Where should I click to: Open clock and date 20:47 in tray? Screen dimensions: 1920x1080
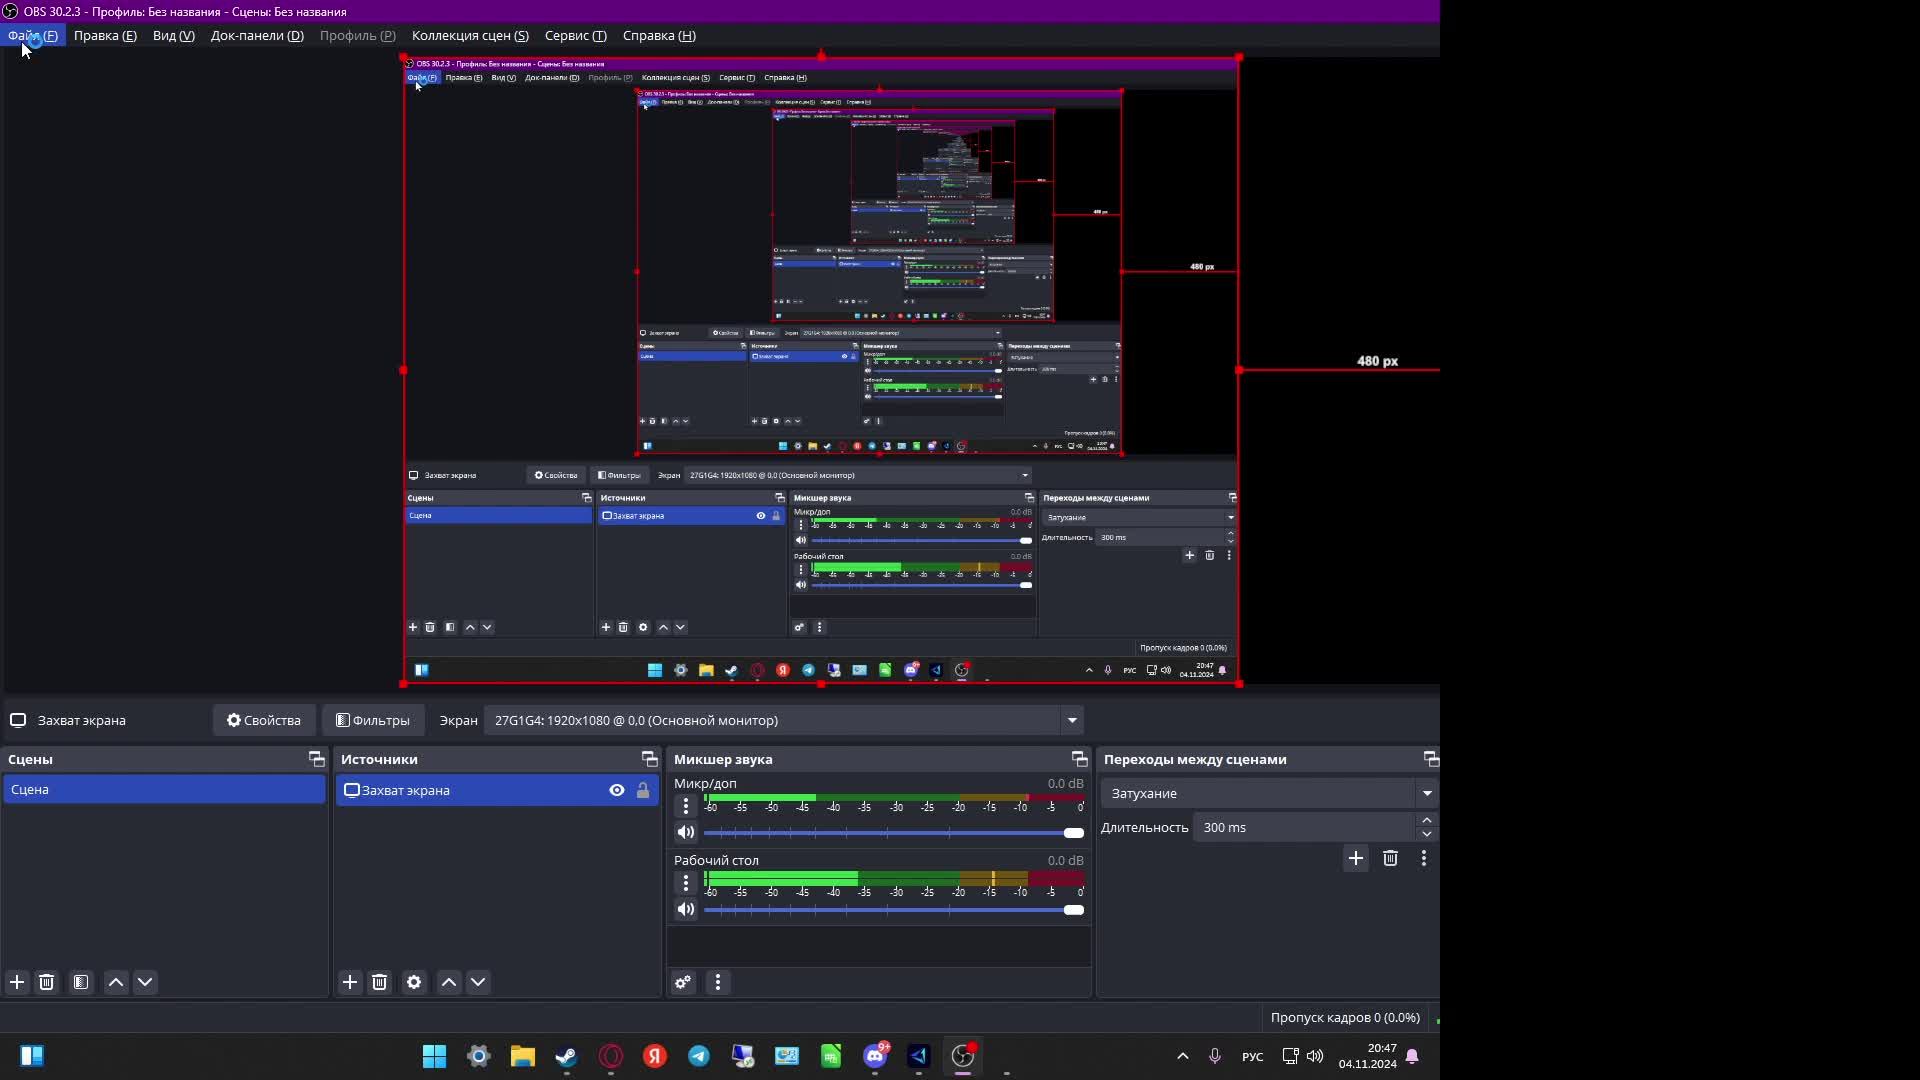coord(1368,1056)
